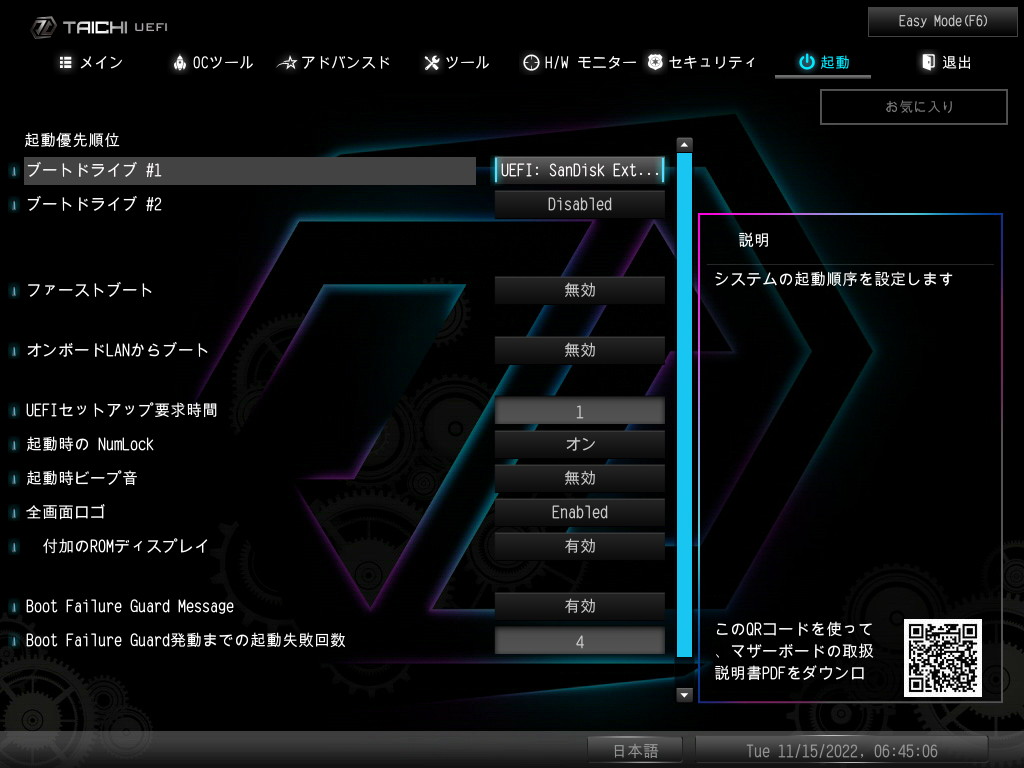1024x768 pixels.
Task: Open ブートドライブ #2 Disabled dropdown
Action: [x=579, y=204]
